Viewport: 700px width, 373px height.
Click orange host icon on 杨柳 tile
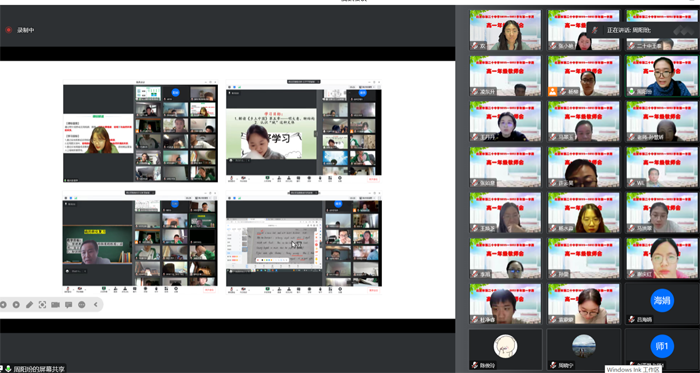[553, 91]
